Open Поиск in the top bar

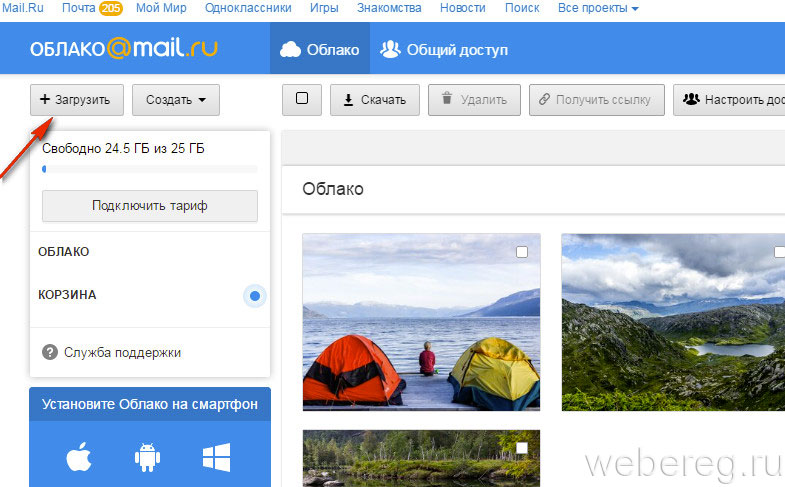coord(522,8)
